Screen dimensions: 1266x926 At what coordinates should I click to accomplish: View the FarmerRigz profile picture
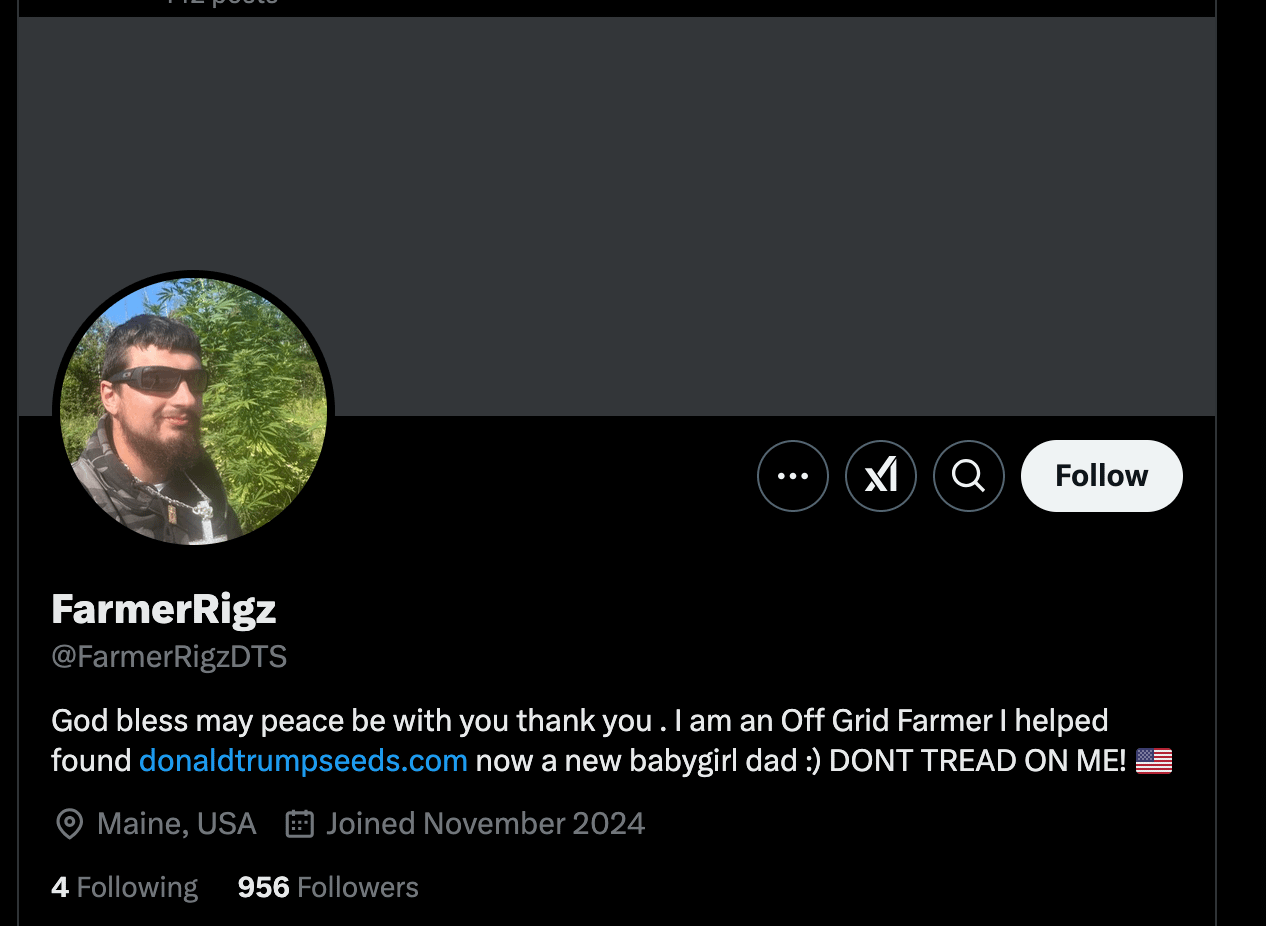[x=193, y=411]
